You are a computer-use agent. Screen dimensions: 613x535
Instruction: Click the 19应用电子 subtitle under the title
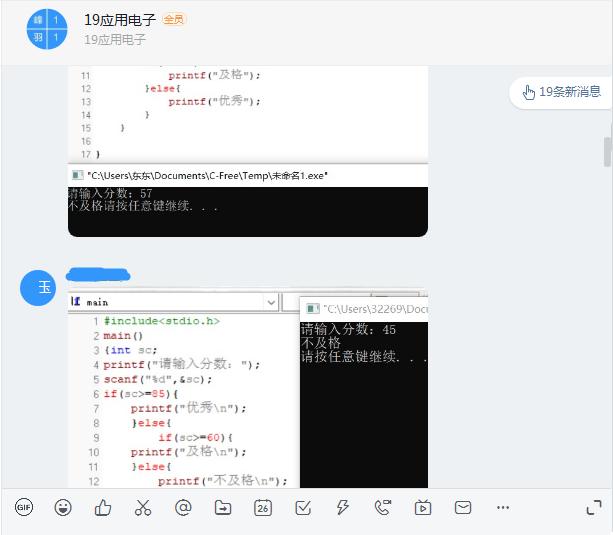(115, 39)
